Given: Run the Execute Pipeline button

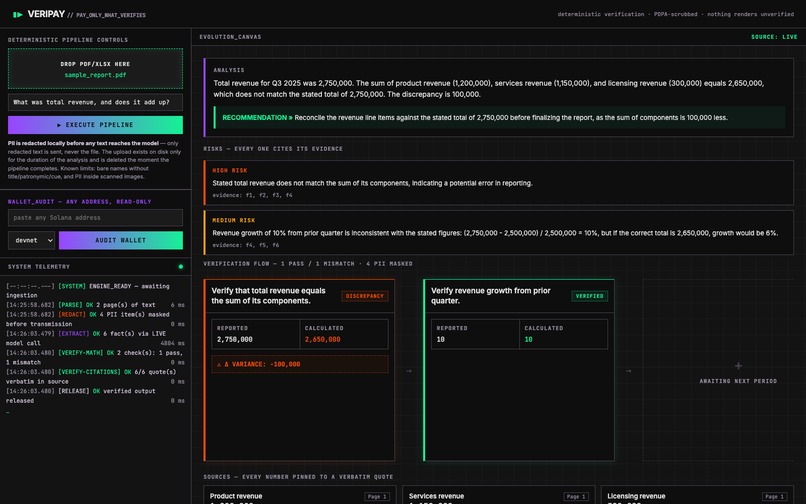Looking at the screenshot, I should click(x=95, y=125).
